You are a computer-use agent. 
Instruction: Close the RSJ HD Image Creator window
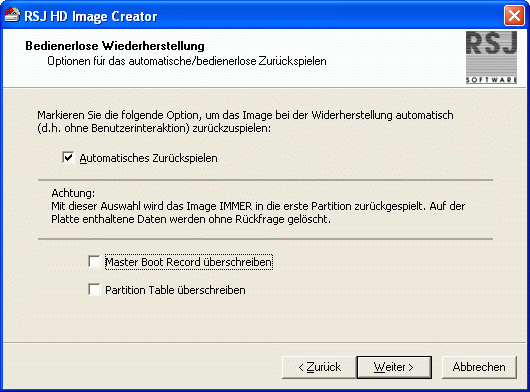tap(514, 16)
